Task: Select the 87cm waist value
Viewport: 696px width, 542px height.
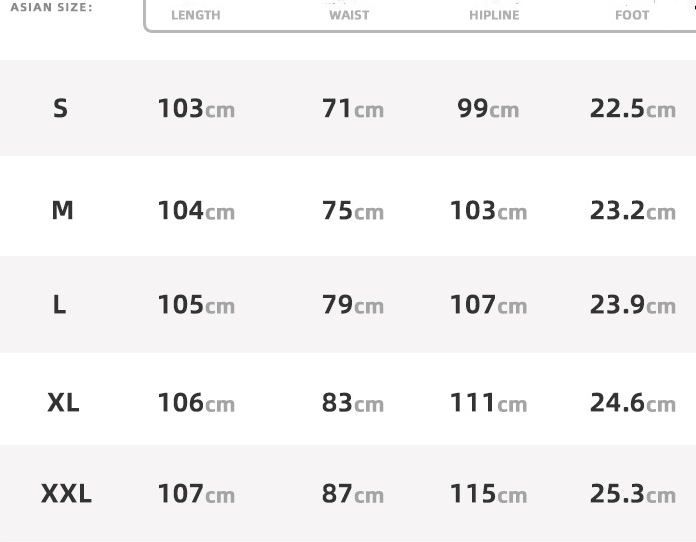Action: [x=352, y=493]
